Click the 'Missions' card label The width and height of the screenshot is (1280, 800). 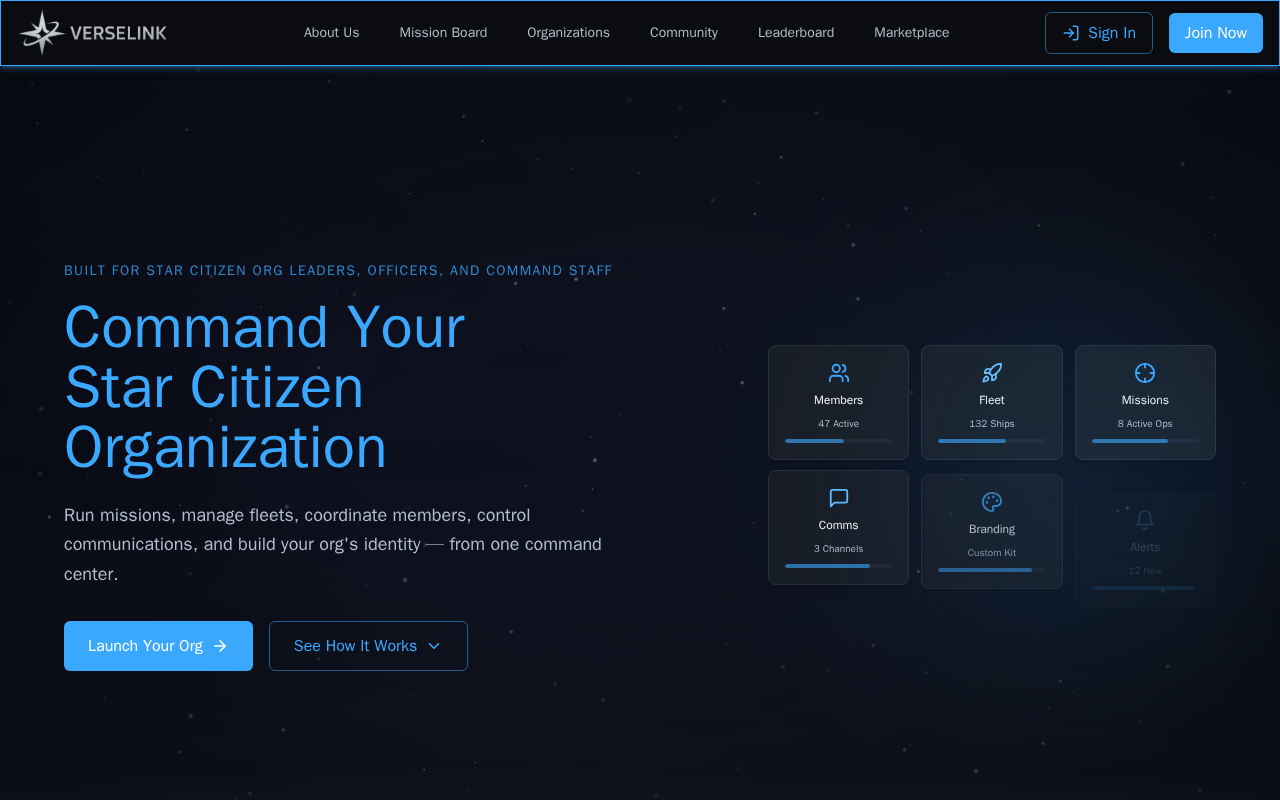[x=1145, y=400]
